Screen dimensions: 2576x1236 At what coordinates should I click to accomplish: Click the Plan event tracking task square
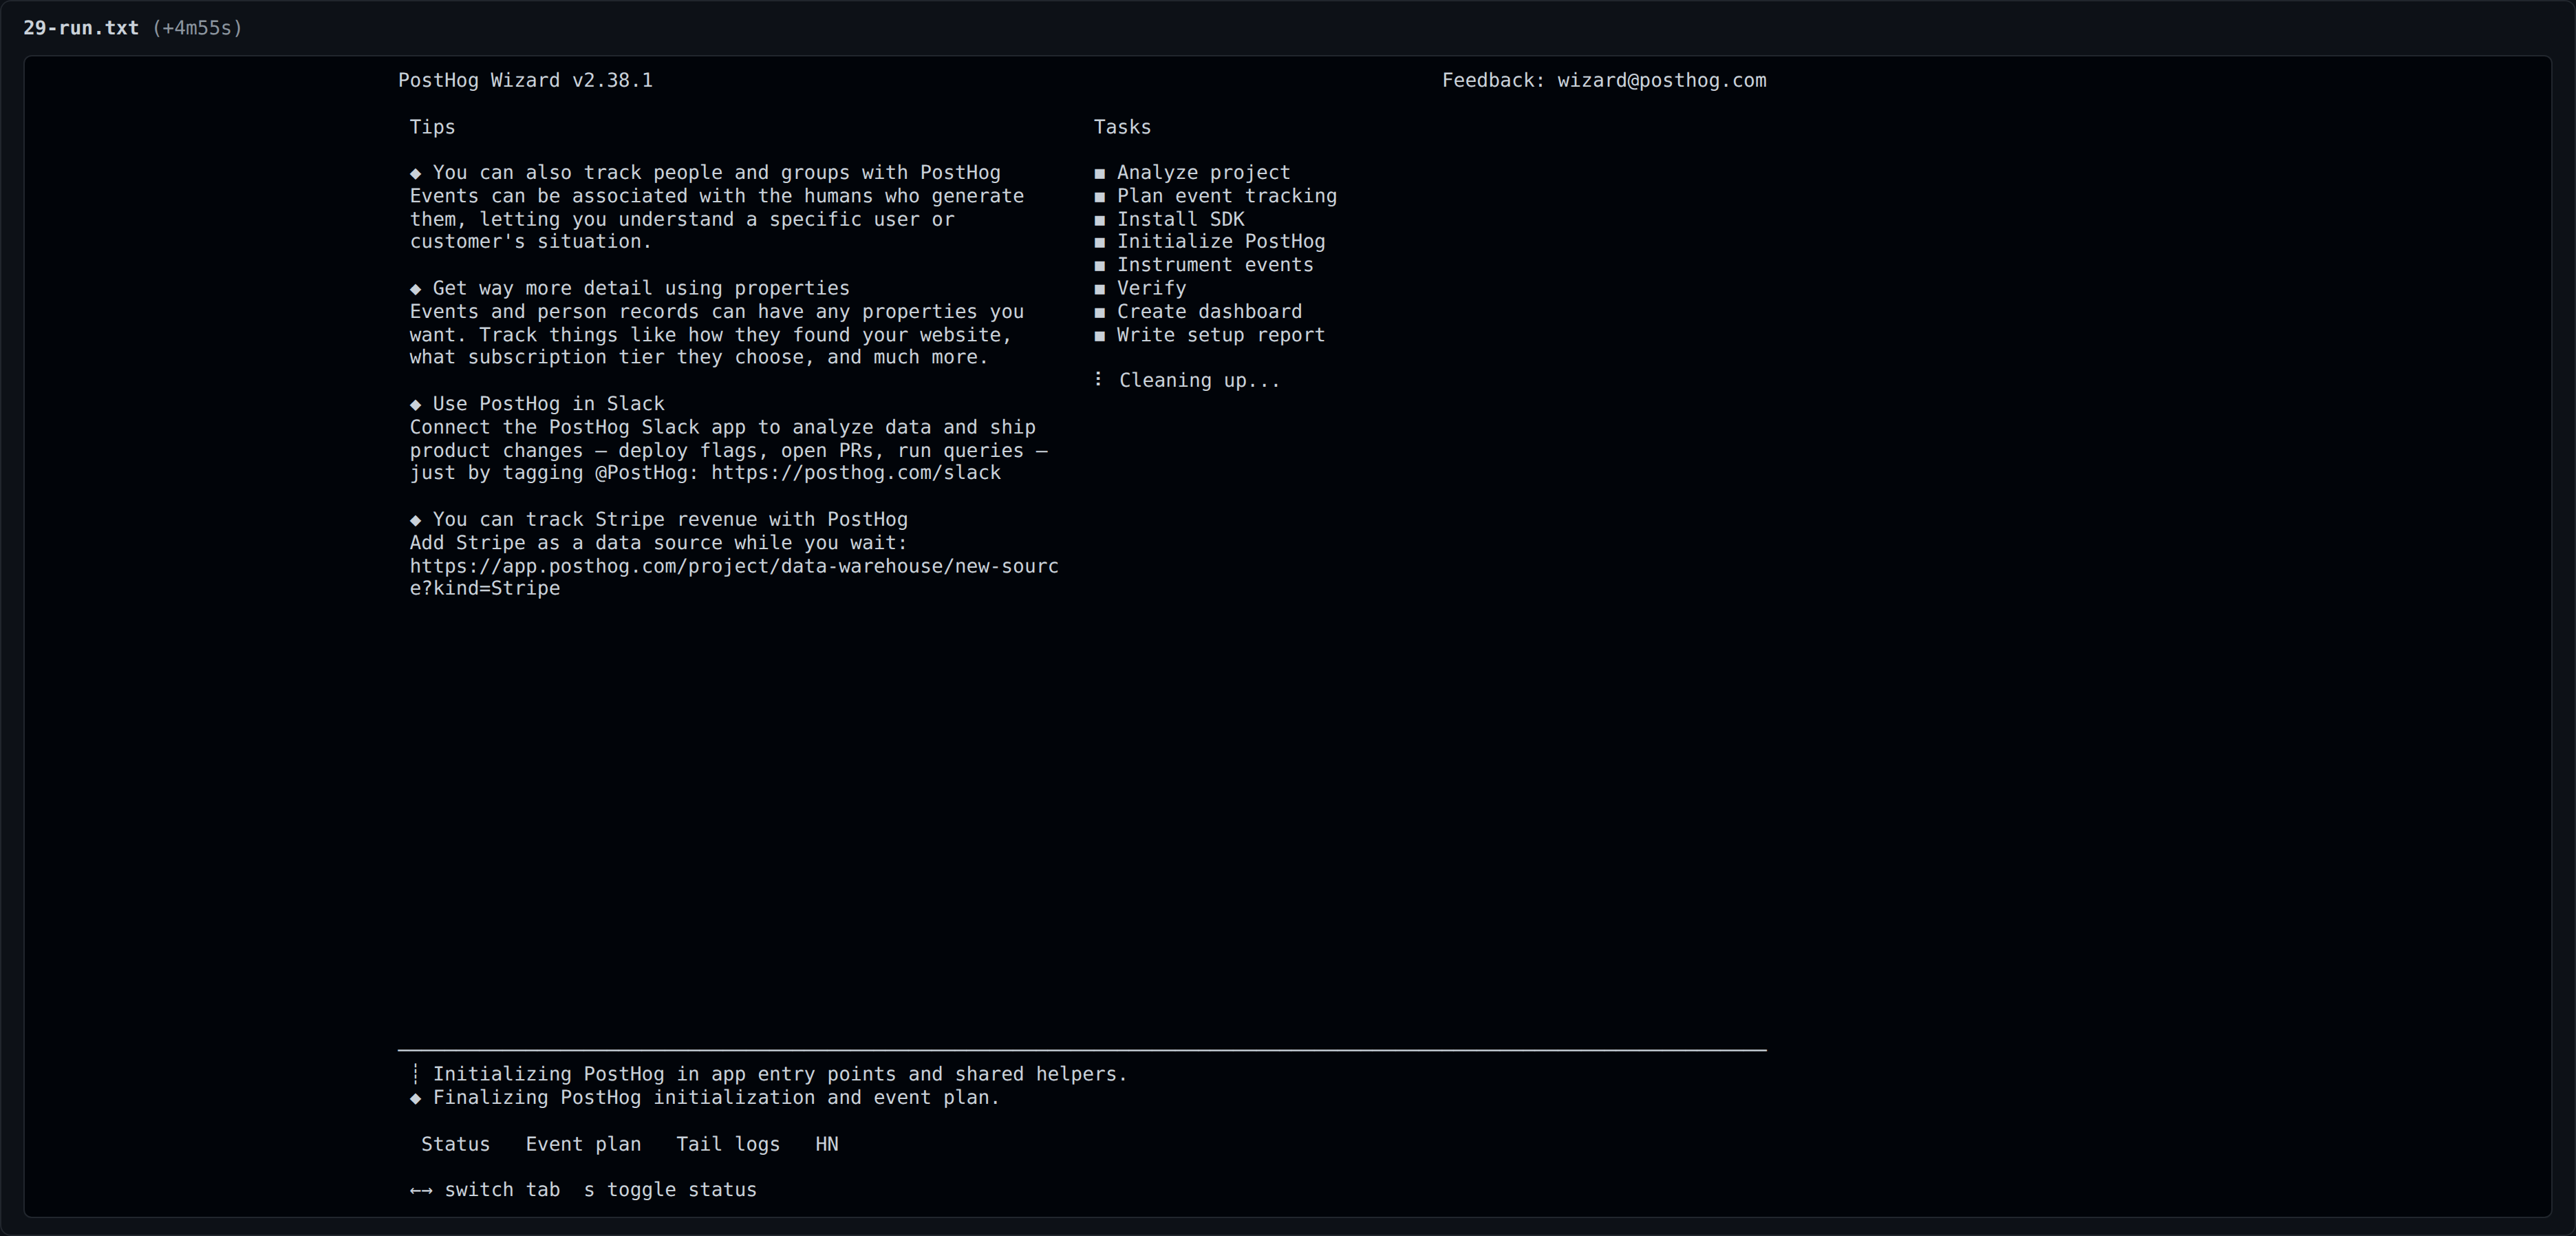(1100, 197)
